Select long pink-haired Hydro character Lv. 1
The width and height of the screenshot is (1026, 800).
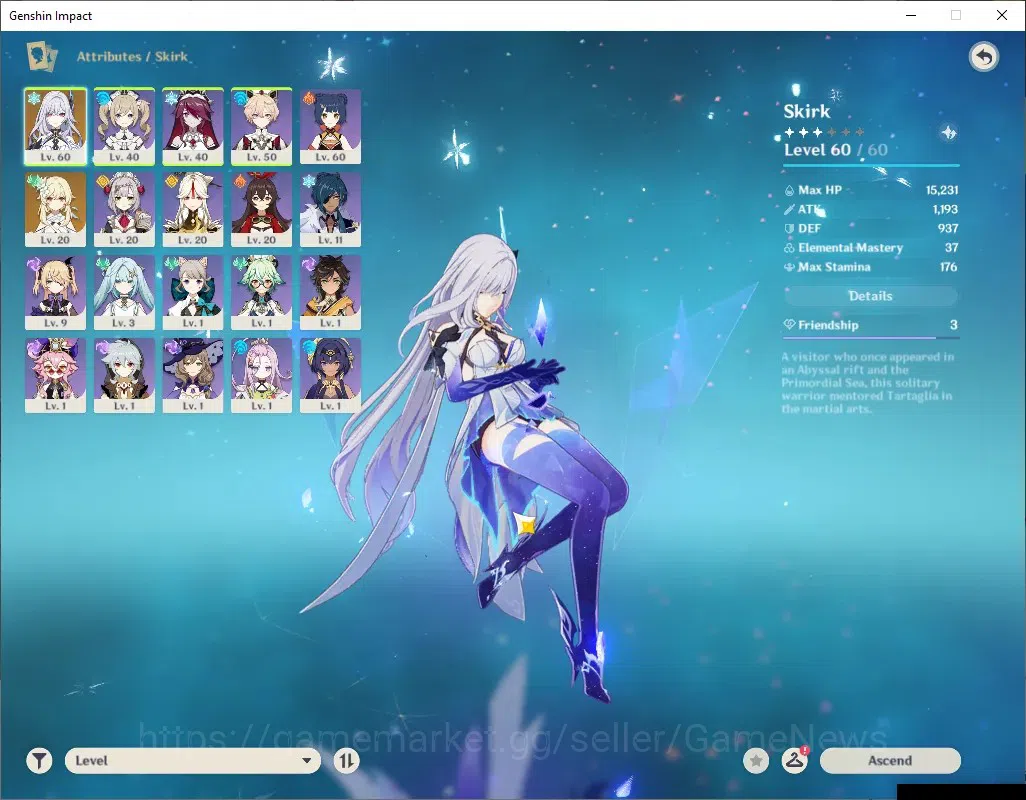pyautogui.click(x=262, y=375)
